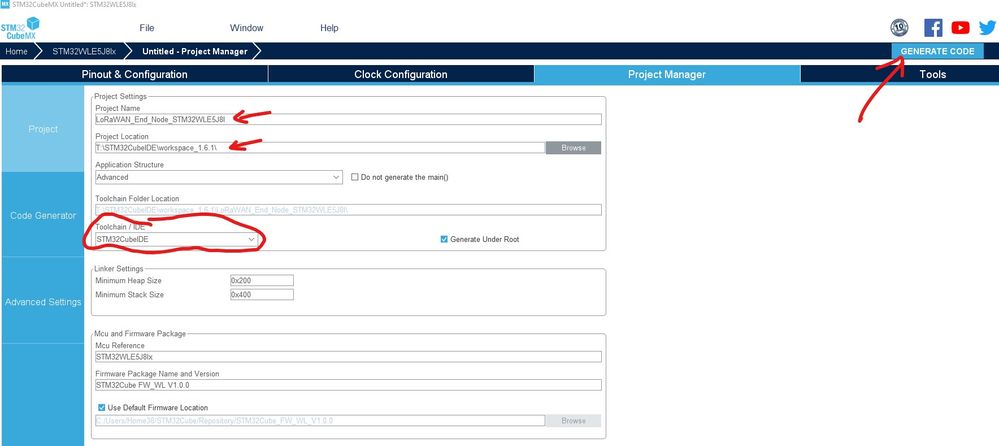Viewport: 999px width, 446px height.
Task: Open the Window menu
Action: [x=247, y=27]
